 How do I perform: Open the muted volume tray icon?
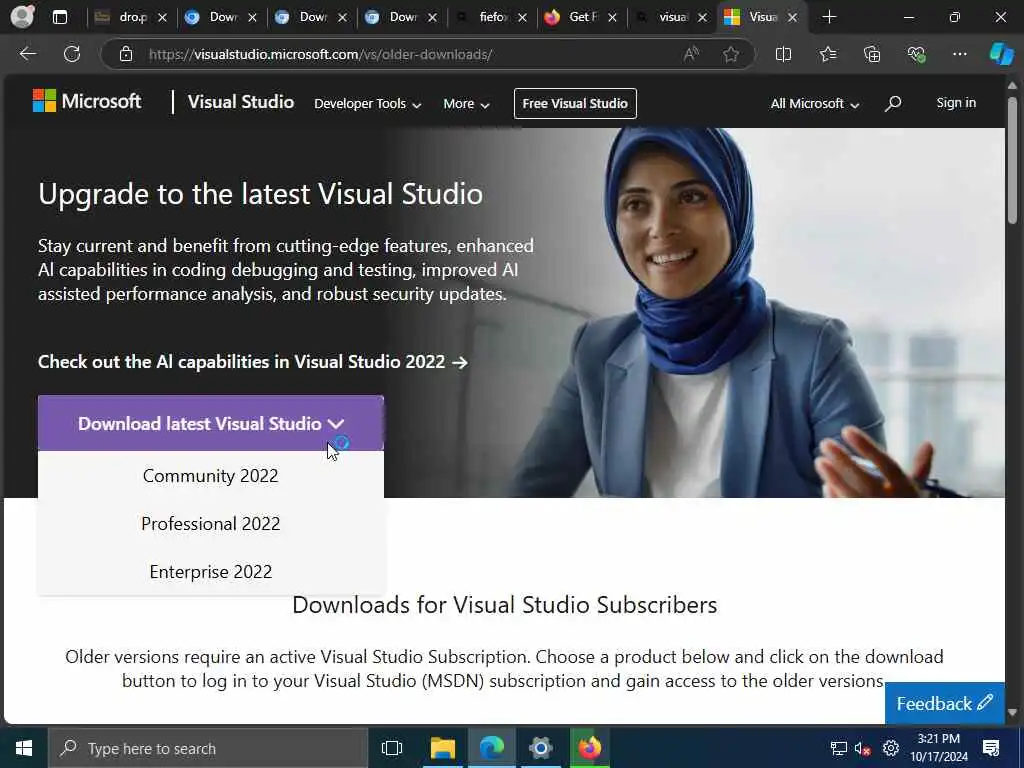(862, 748)
